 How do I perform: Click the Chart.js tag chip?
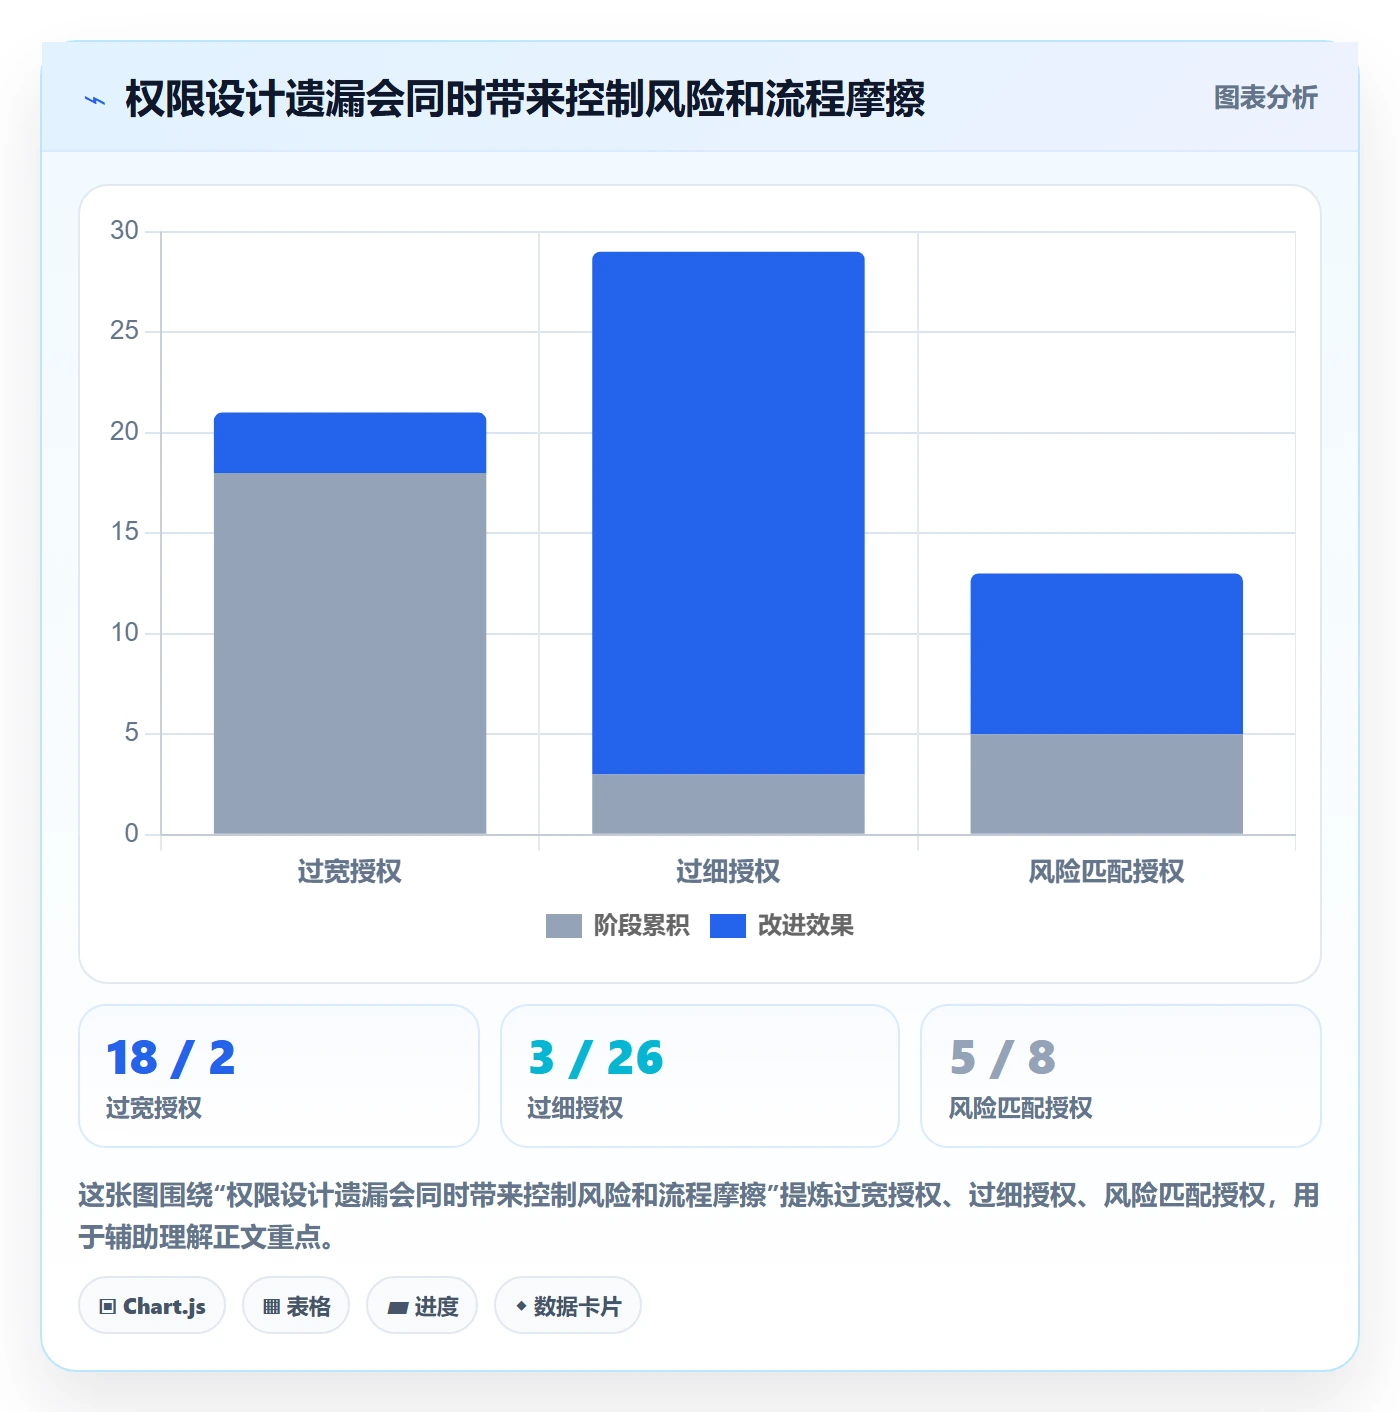tap(152, 1306)
